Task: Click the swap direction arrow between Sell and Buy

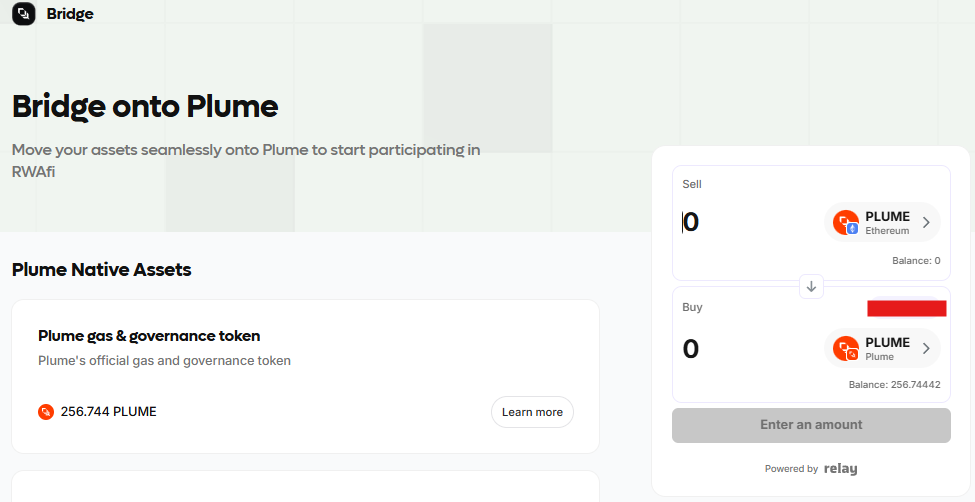Action: pos(811,287)
